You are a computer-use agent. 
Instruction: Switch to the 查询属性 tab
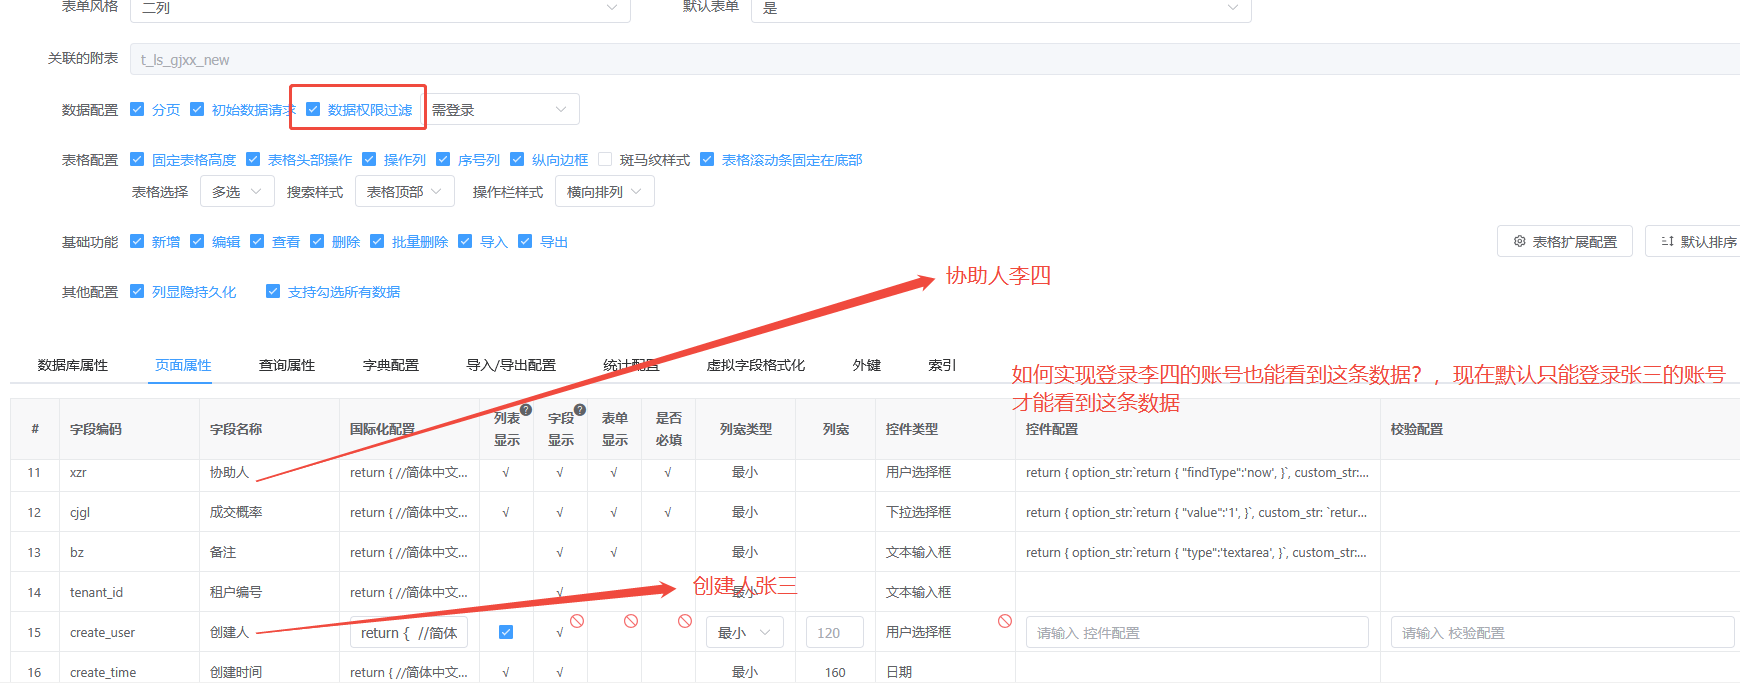287,366
